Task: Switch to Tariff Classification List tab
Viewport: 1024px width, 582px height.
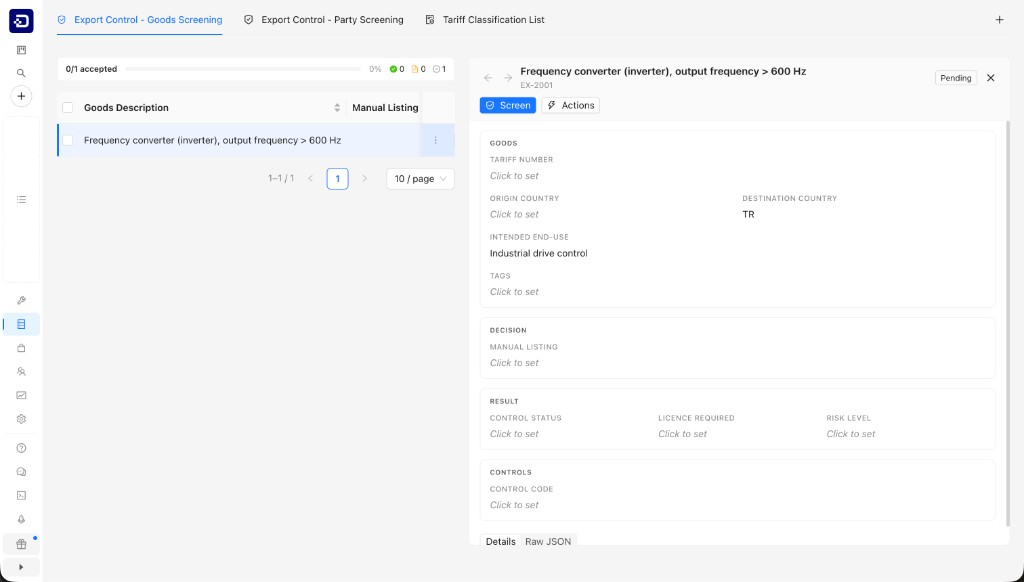Action: [485, 20]
